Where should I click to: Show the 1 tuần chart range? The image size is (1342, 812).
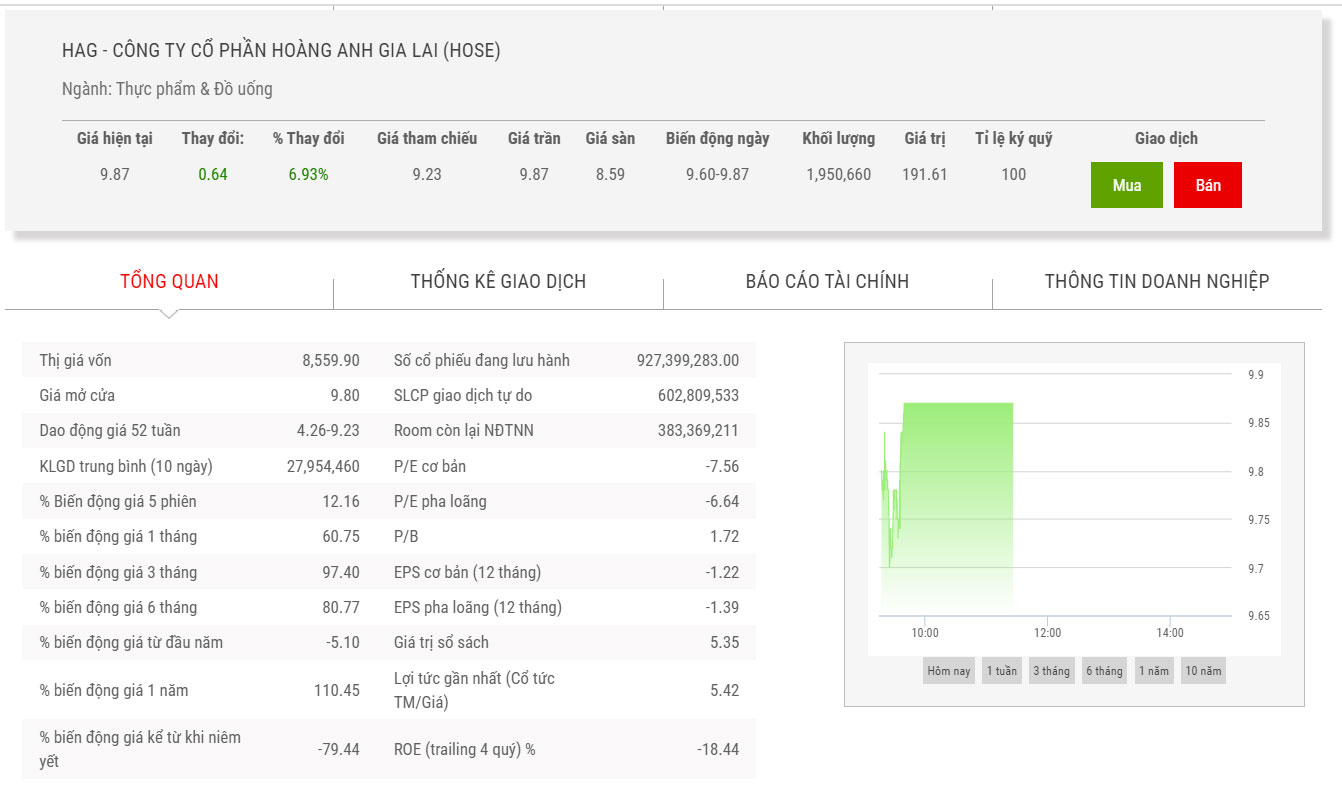point(1001,671)
